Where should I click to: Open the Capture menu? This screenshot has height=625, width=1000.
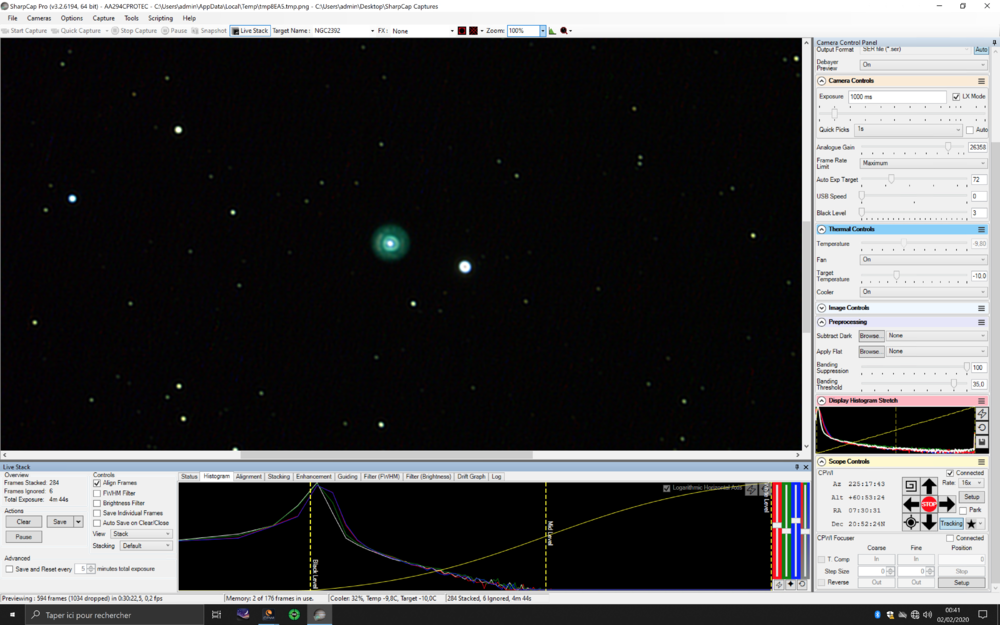tap(104, 18)
